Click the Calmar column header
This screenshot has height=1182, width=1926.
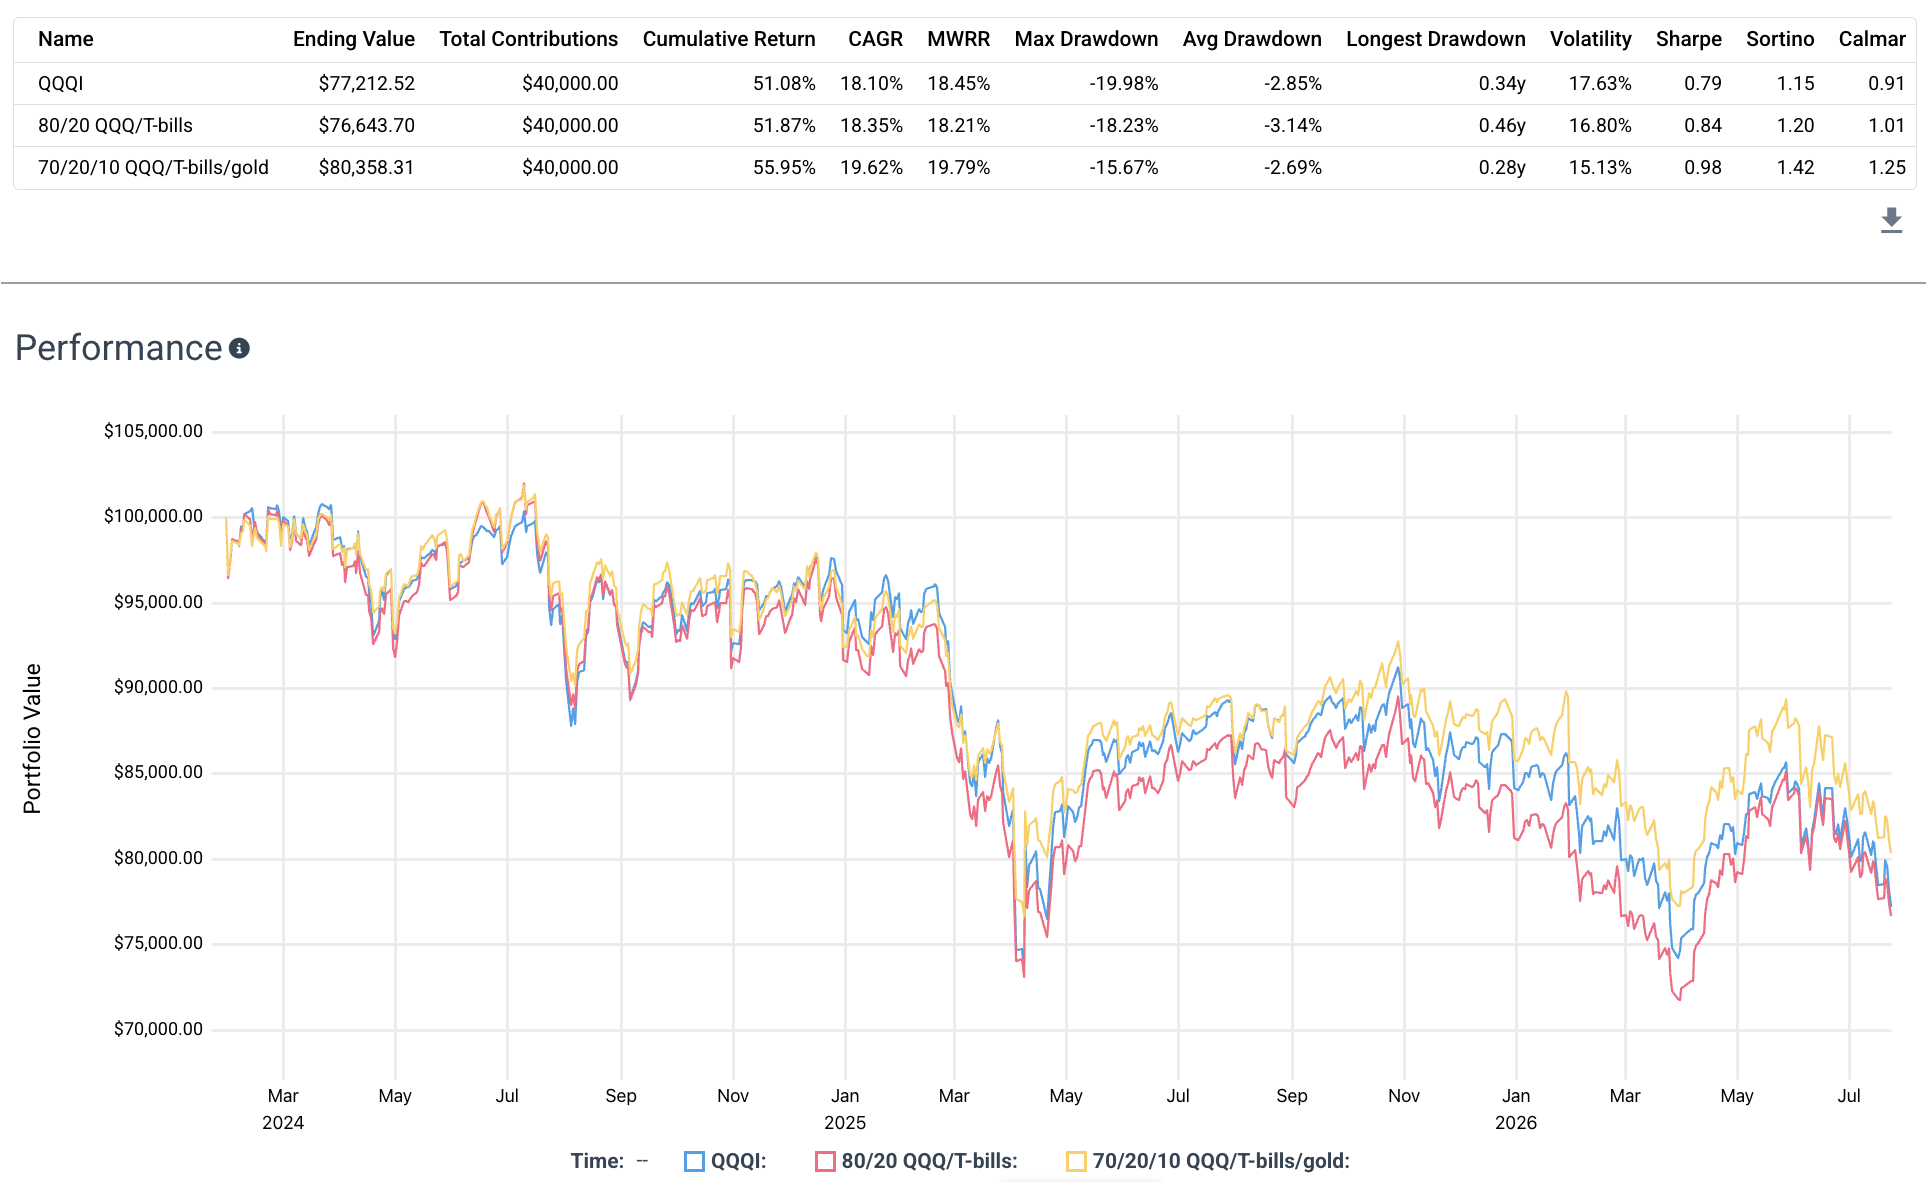(1872, 39)
